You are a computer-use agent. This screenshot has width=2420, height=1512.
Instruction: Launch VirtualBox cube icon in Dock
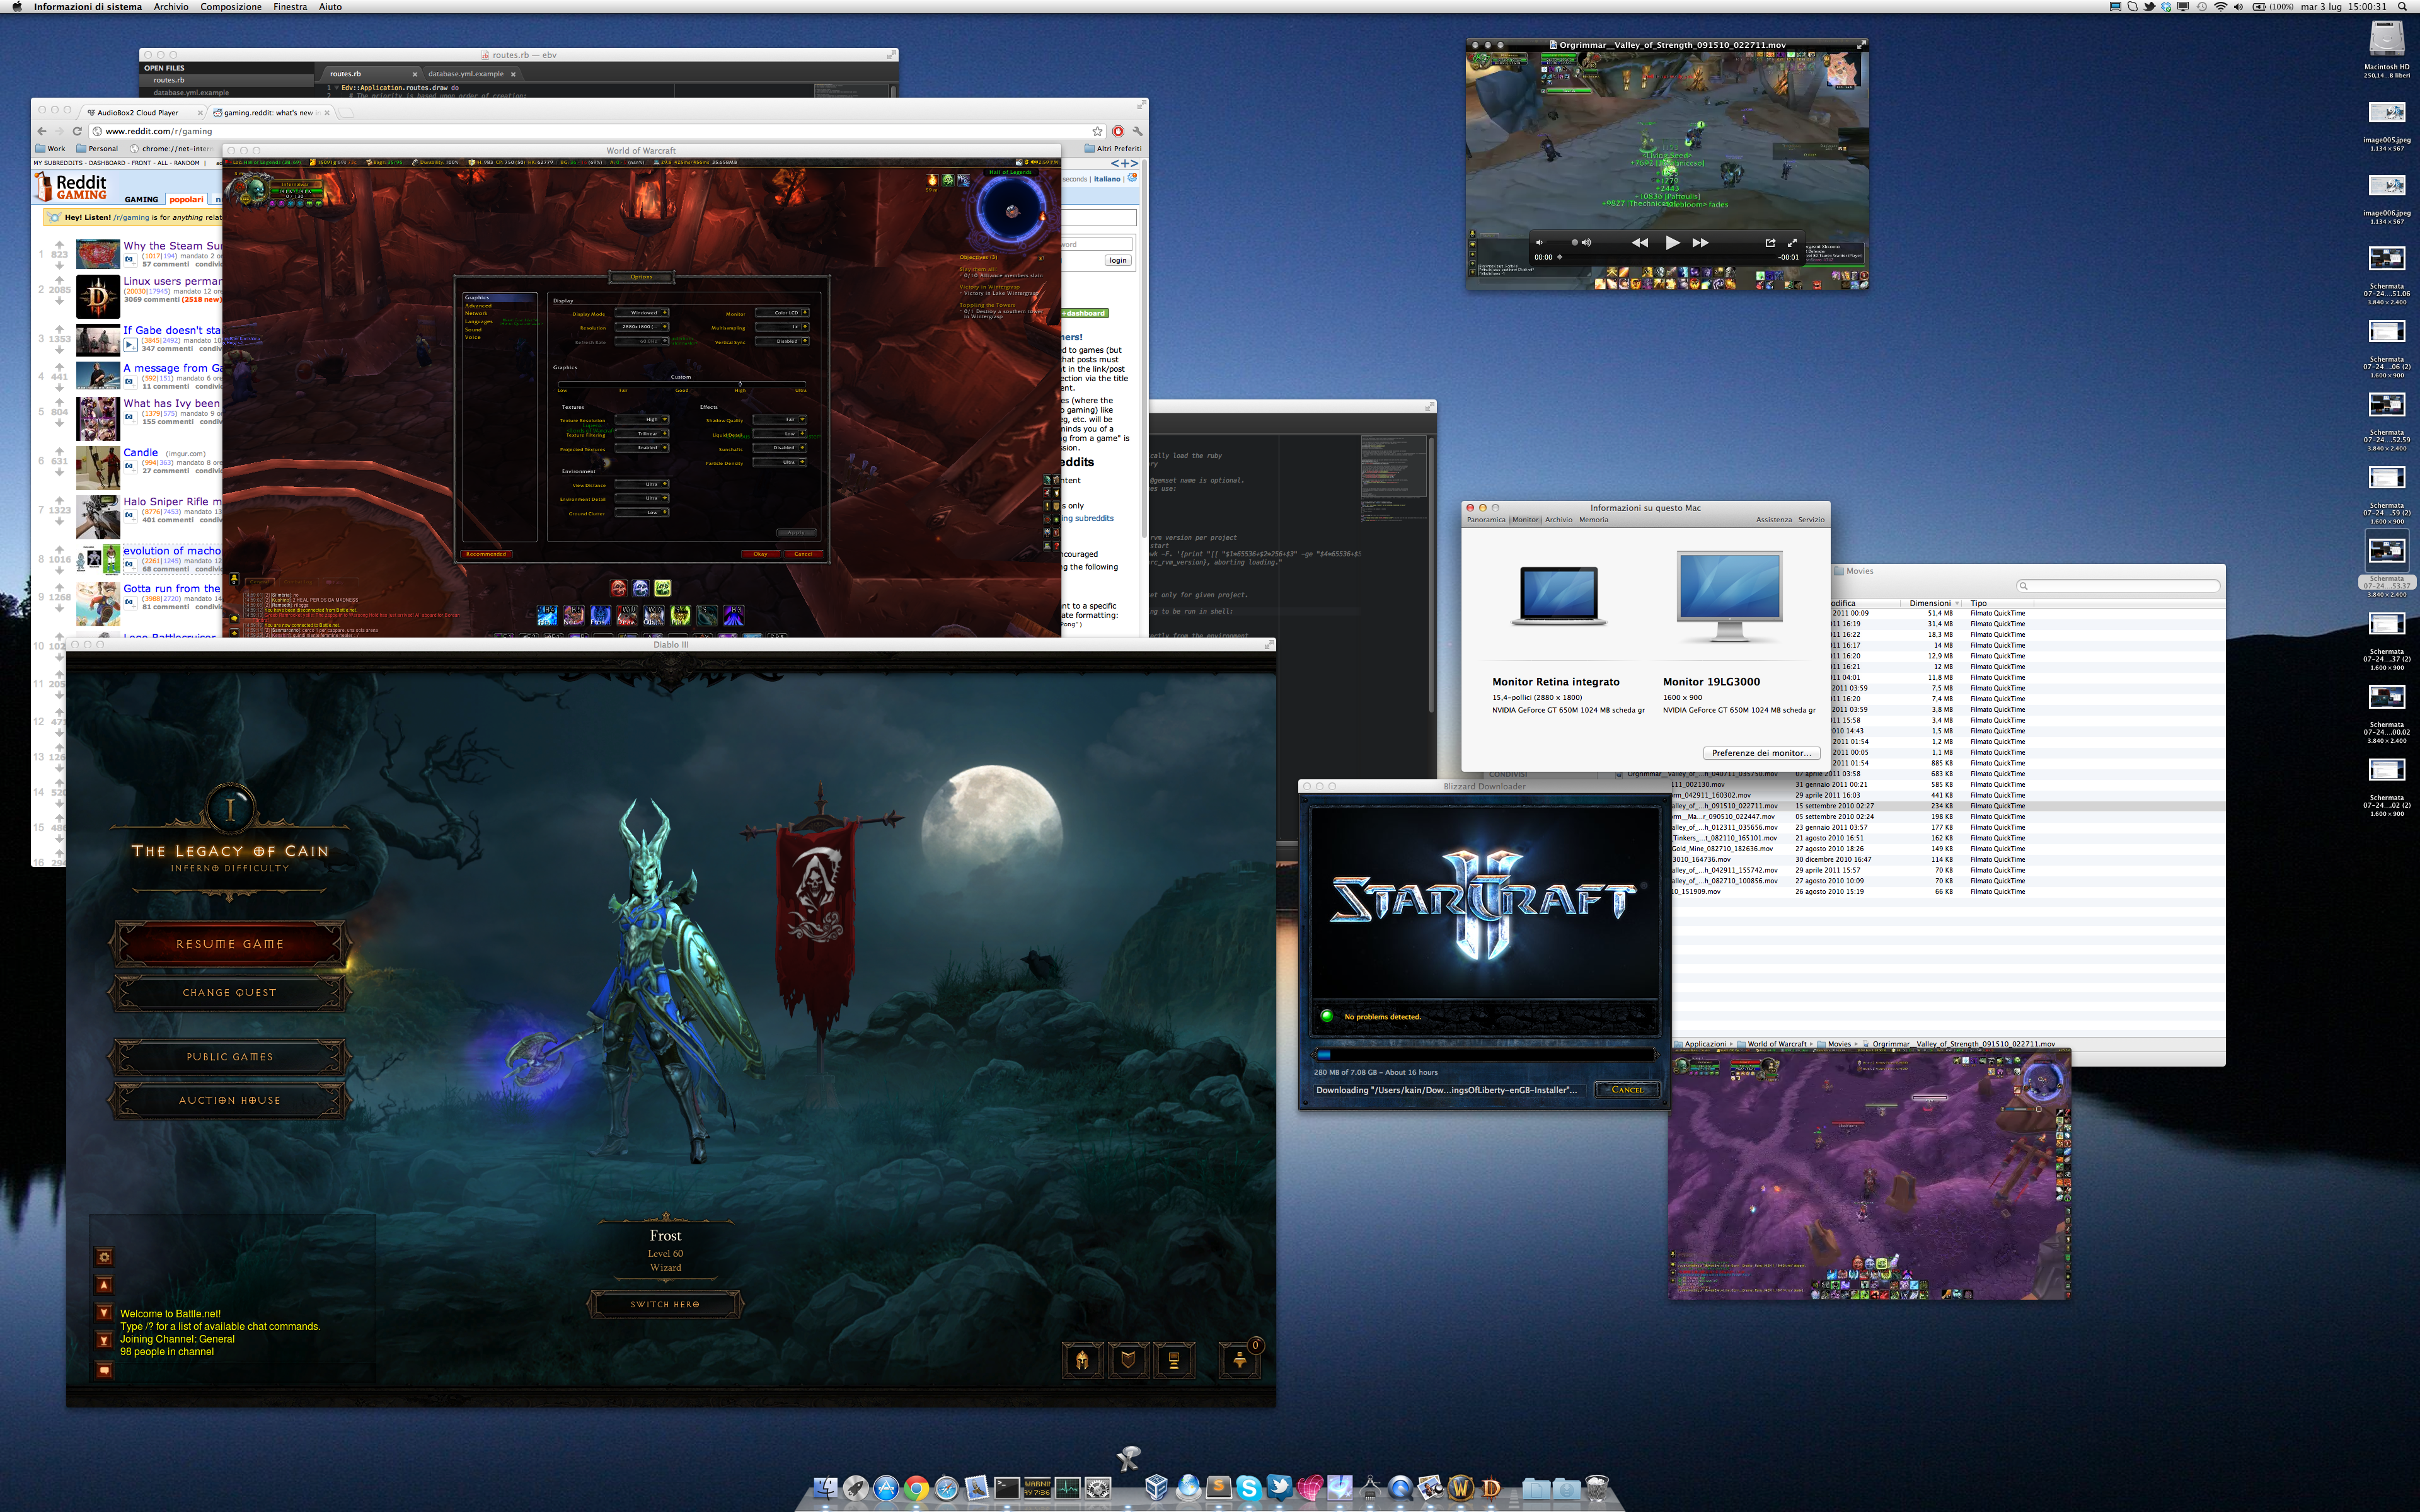1157,1488
